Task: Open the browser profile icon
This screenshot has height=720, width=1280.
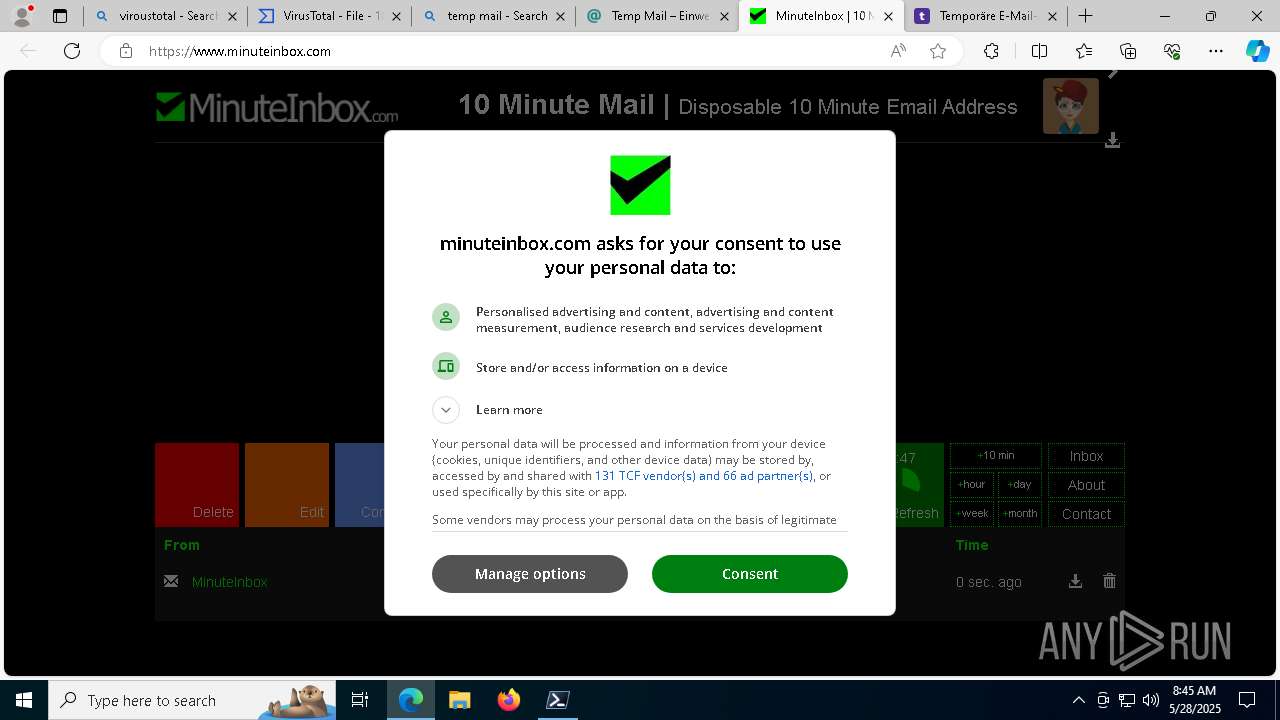Action: point(21,16)
